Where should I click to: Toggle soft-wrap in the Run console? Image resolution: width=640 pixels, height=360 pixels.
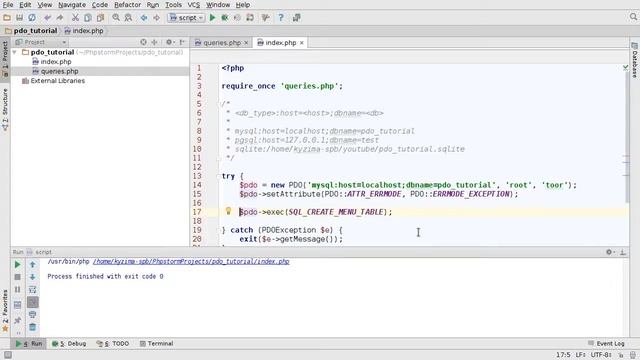click(x=32, y=290)
